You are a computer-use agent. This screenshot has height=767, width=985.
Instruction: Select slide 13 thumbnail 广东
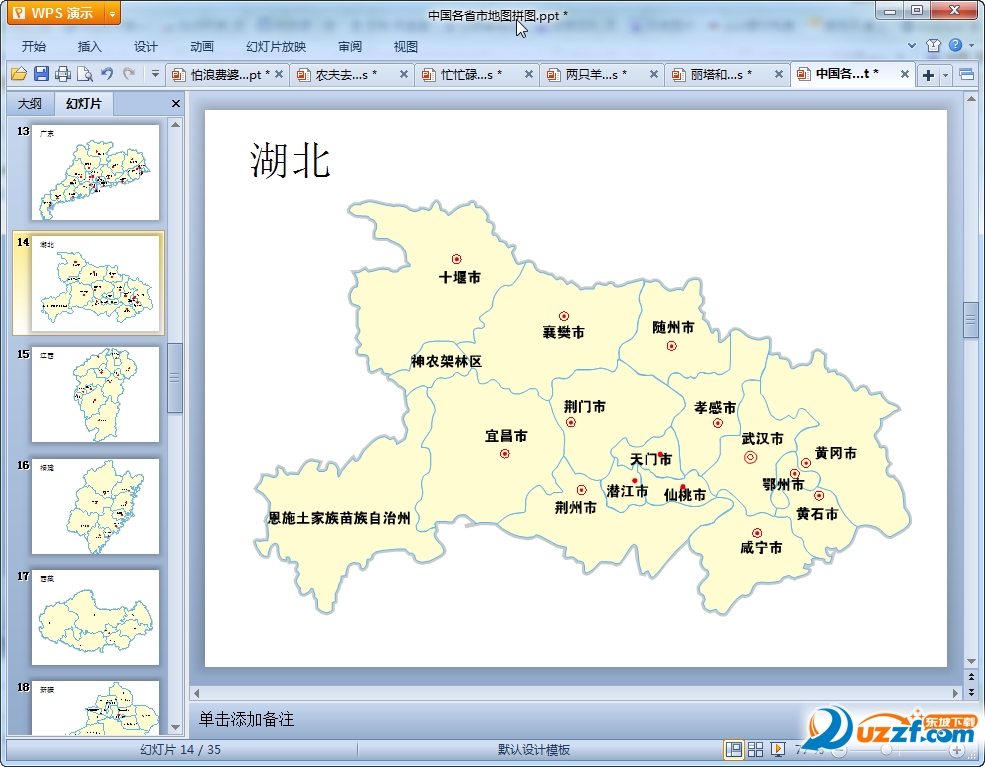point(95,172)
